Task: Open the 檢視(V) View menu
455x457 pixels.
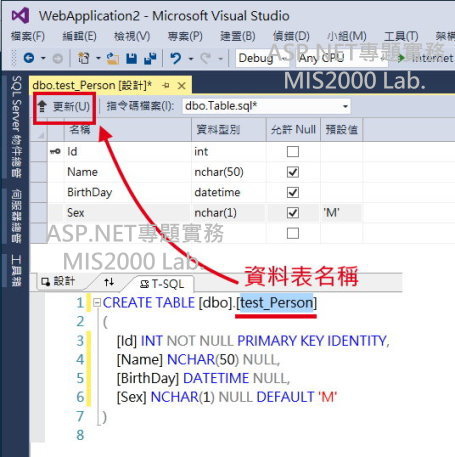Action: pyautogui.click(x=132, y=36)
